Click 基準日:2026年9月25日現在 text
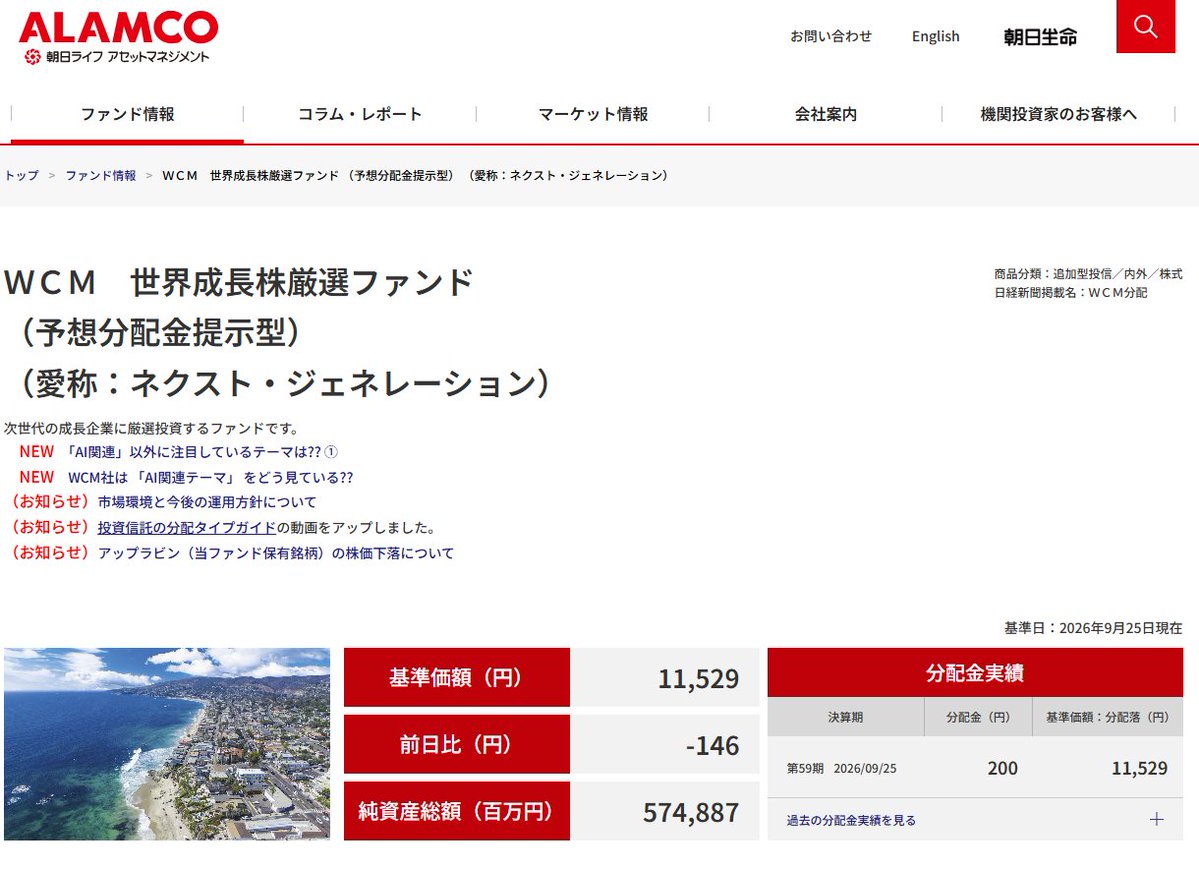 (x=1093, y=628)
